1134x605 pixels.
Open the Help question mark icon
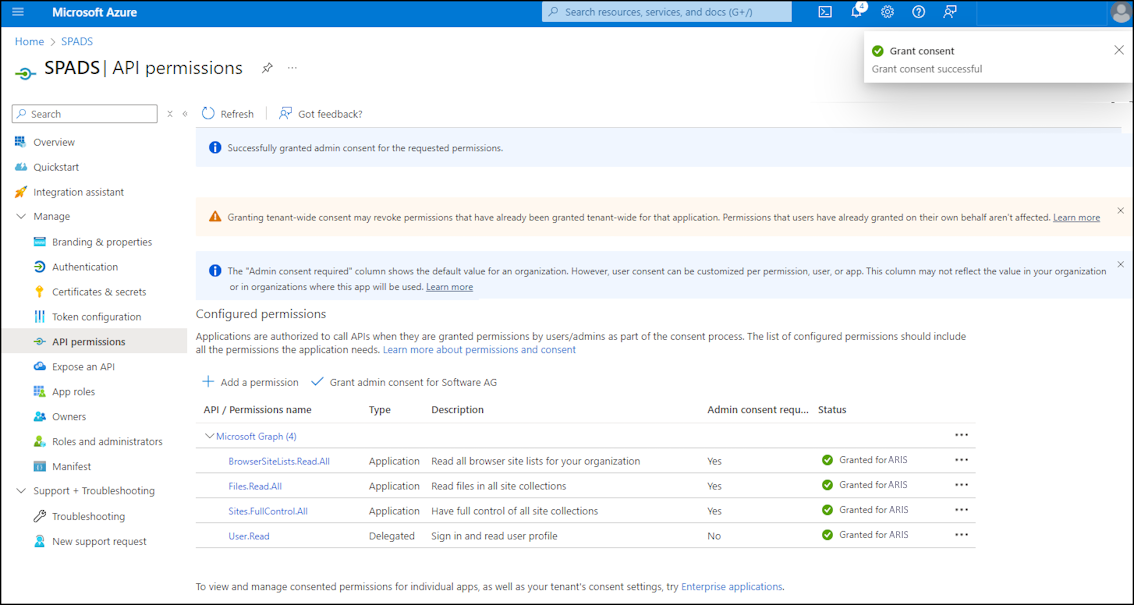pos(918,12)
